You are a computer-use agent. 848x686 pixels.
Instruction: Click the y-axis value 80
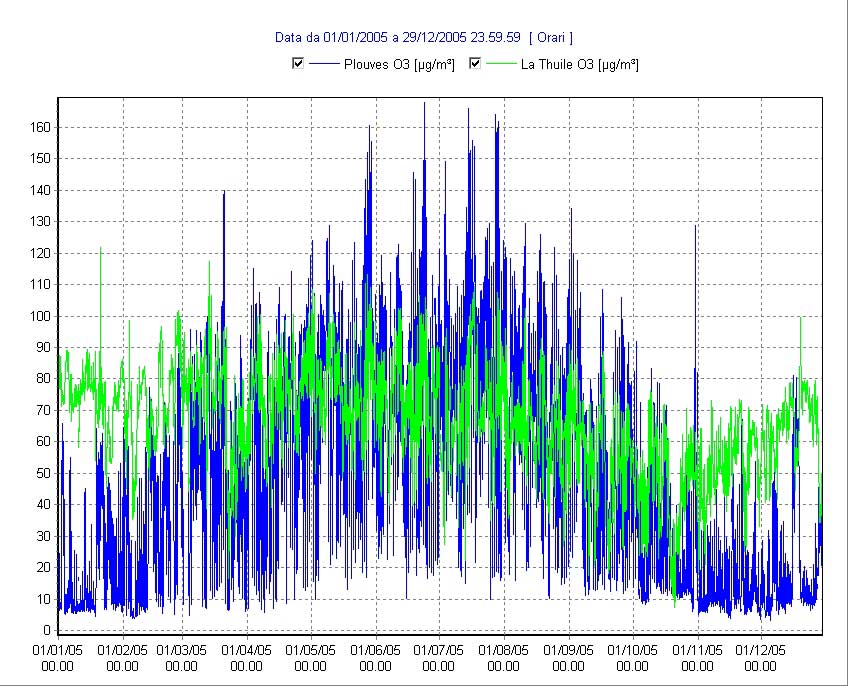click(x=43, y=379)
